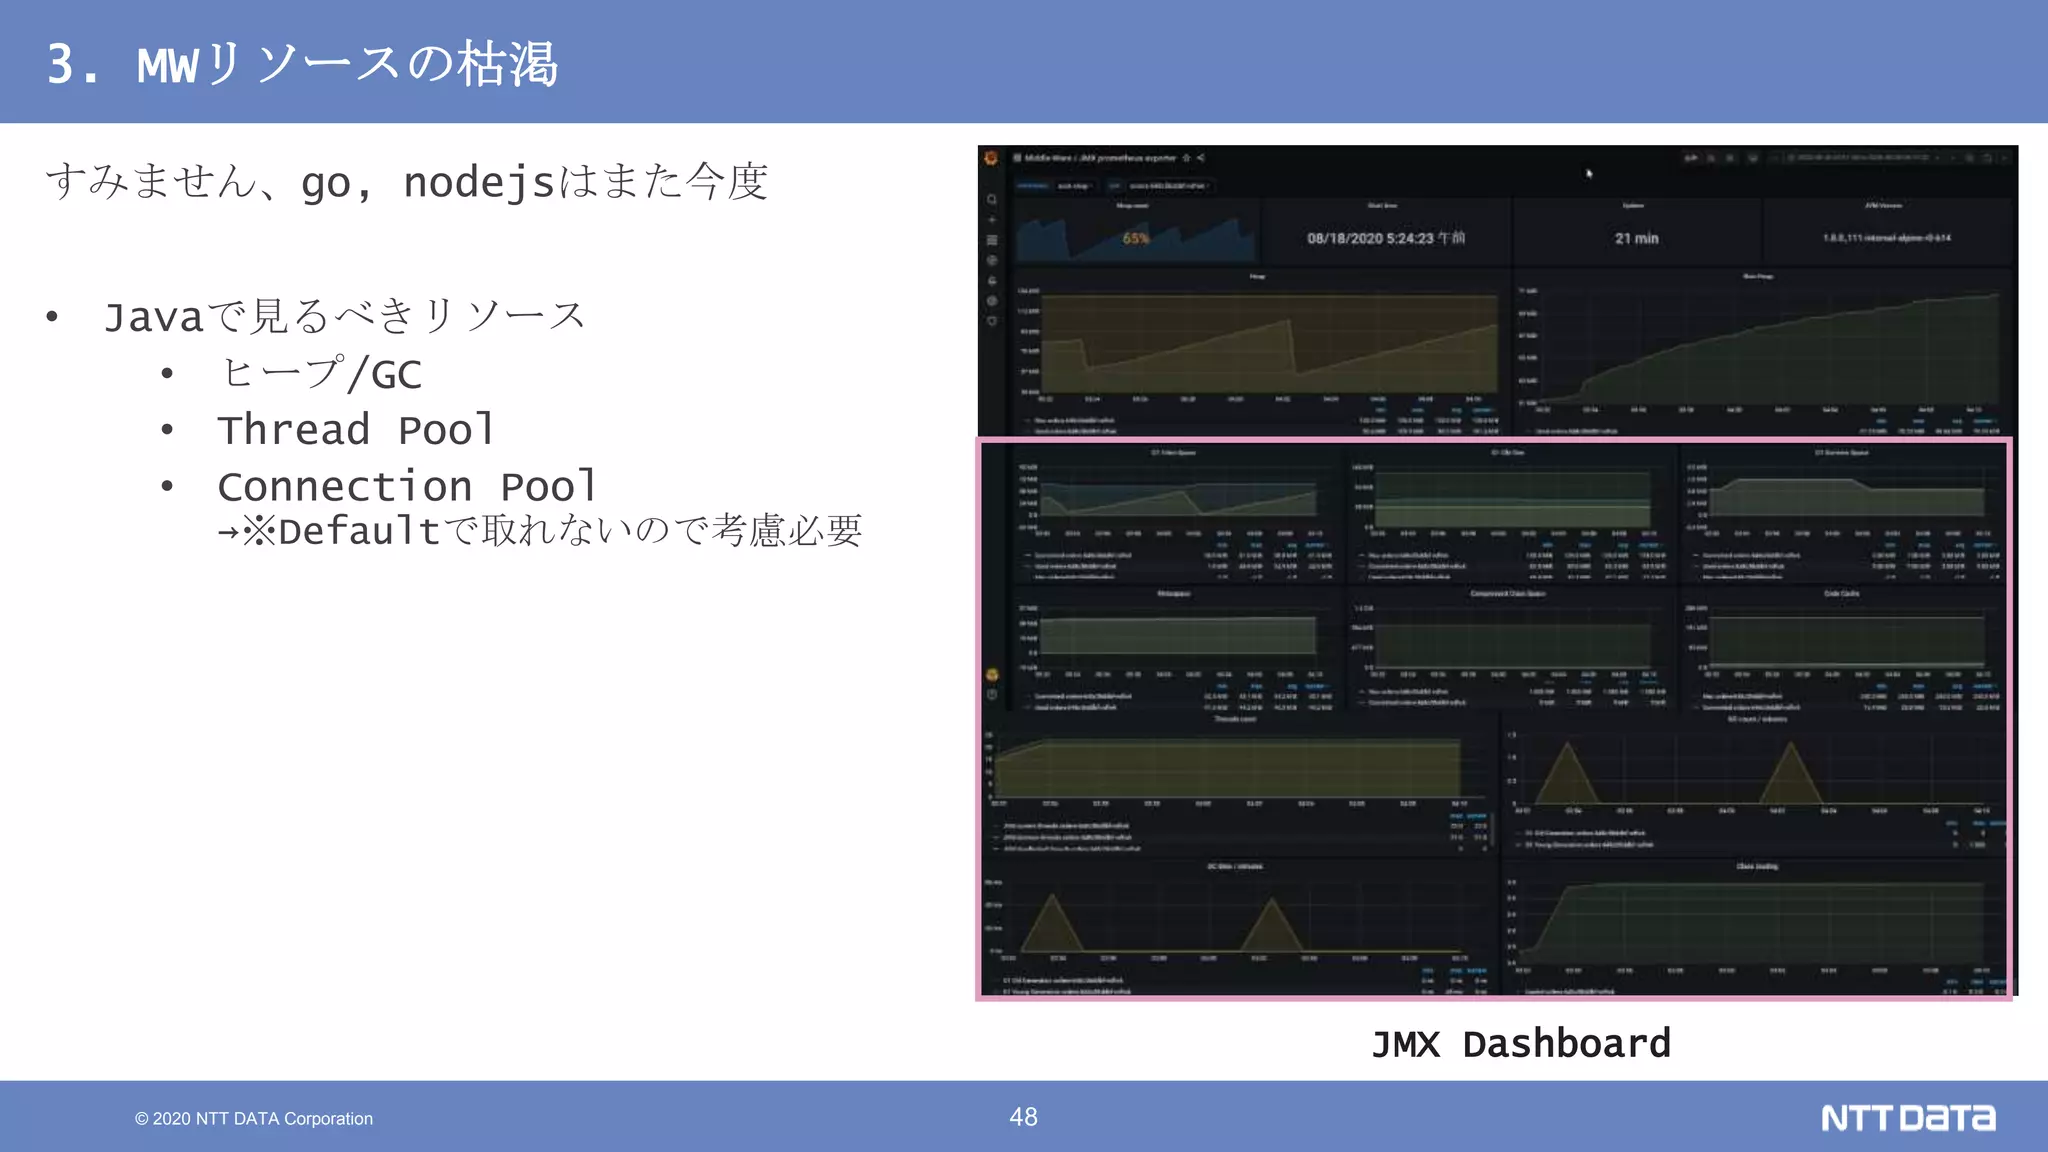The width and height of the screenshot is (2048, 1152).
Task: Open the G1 Old Gen panel menu
Action: point(1508,452)
